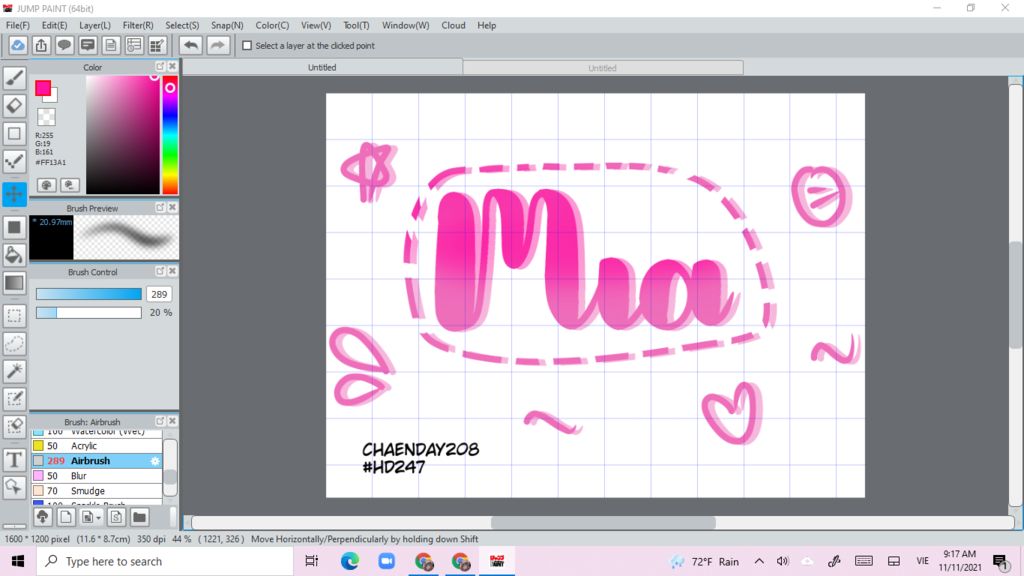Screen dimensions: 1024x576
Task: Select the Smudge brush
Action: click(x=97, y=491)
